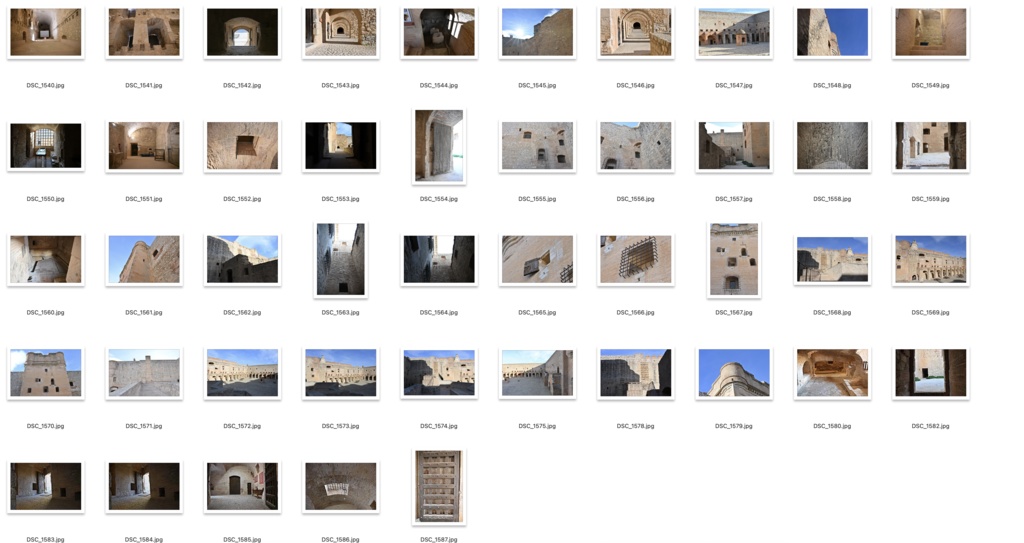
Task: Click the DSC_1586.jpg ceiling grate thumbnail
Action: (340, 487)
